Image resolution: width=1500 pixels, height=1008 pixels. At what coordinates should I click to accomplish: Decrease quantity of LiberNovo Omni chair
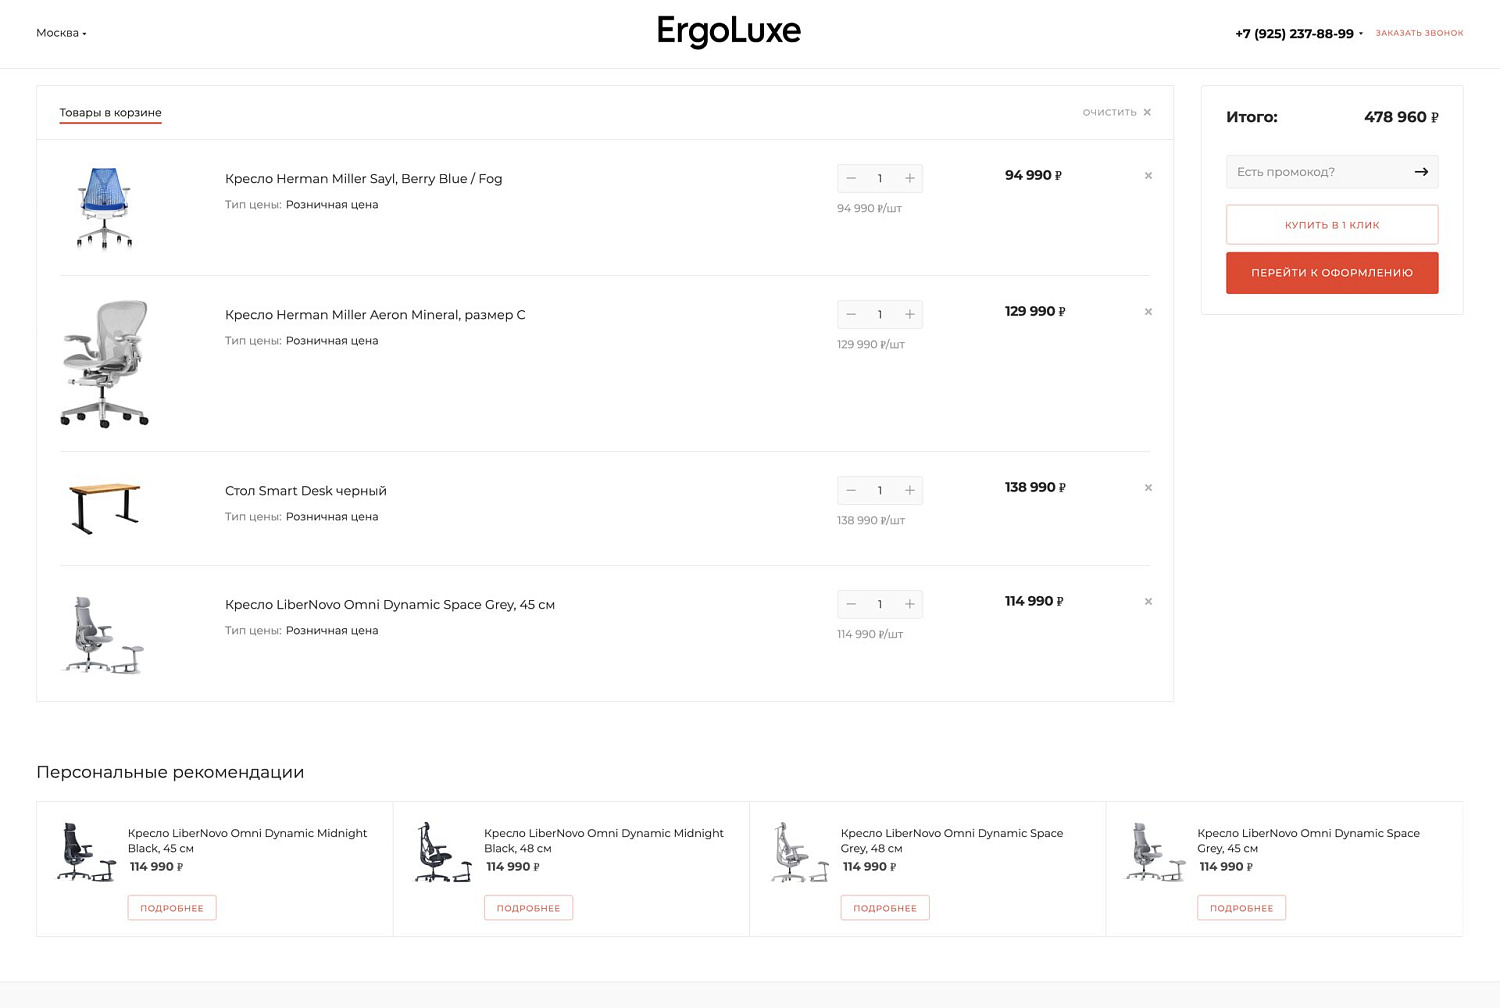[x=850, y=604]
